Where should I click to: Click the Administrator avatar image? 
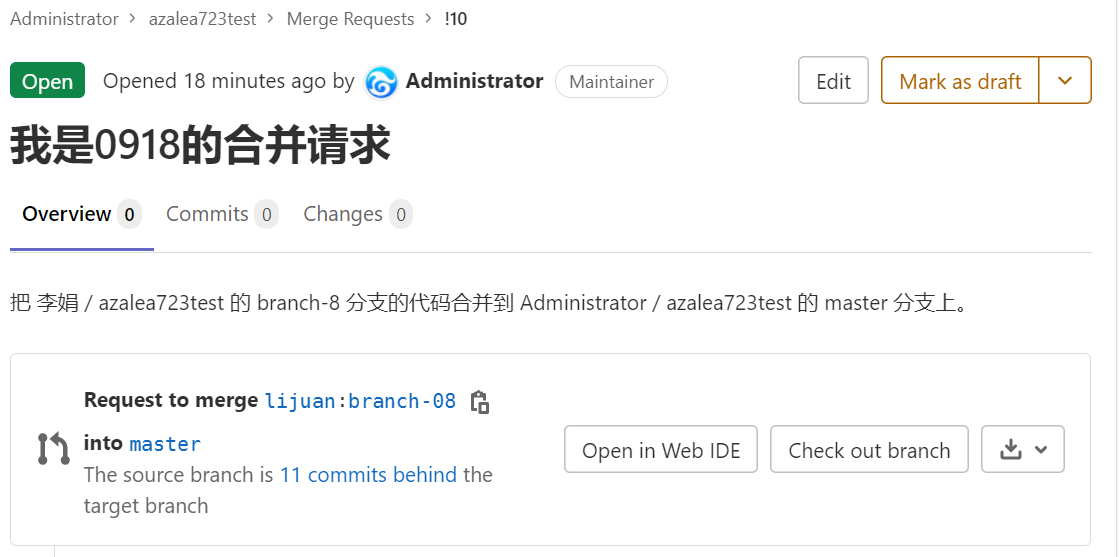381,82
